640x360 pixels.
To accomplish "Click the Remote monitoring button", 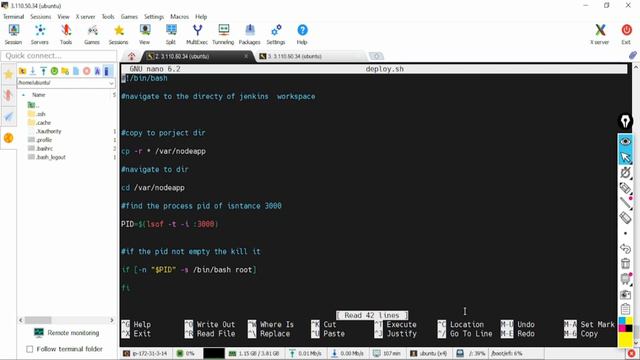I will pyautogui.click(x=67, y=333).
